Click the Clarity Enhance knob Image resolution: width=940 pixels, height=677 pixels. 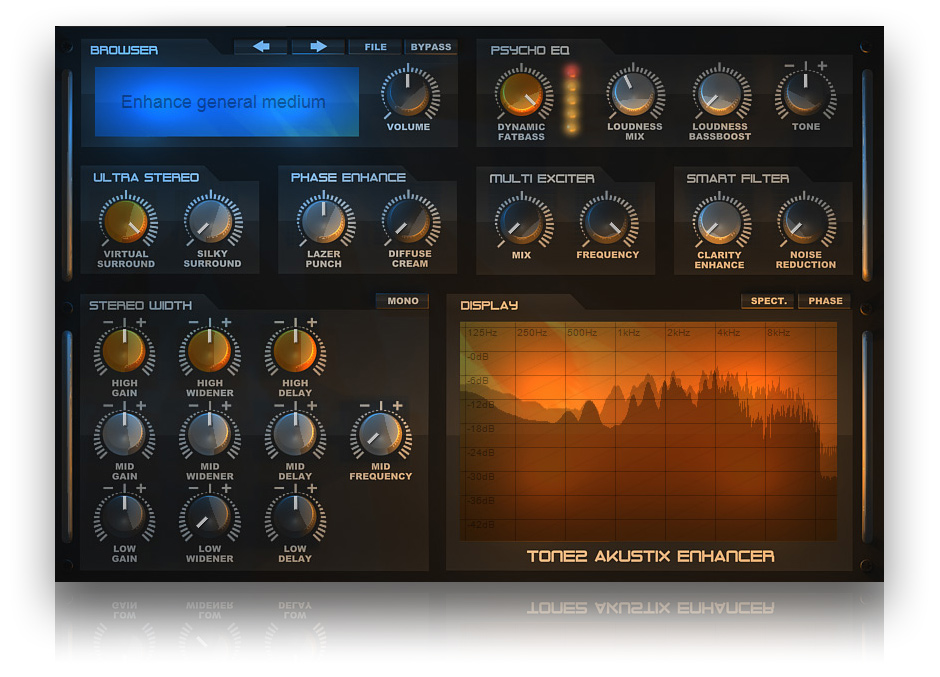click(x=719, y=221)
